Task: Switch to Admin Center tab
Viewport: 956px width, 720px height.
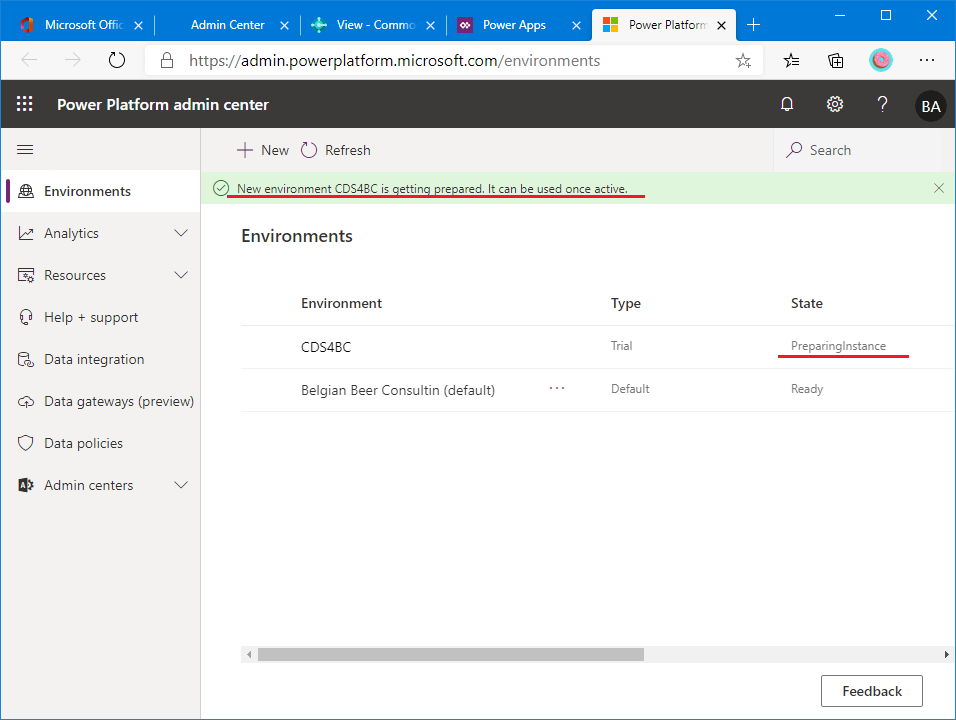Action: click(x=227, y=25)
